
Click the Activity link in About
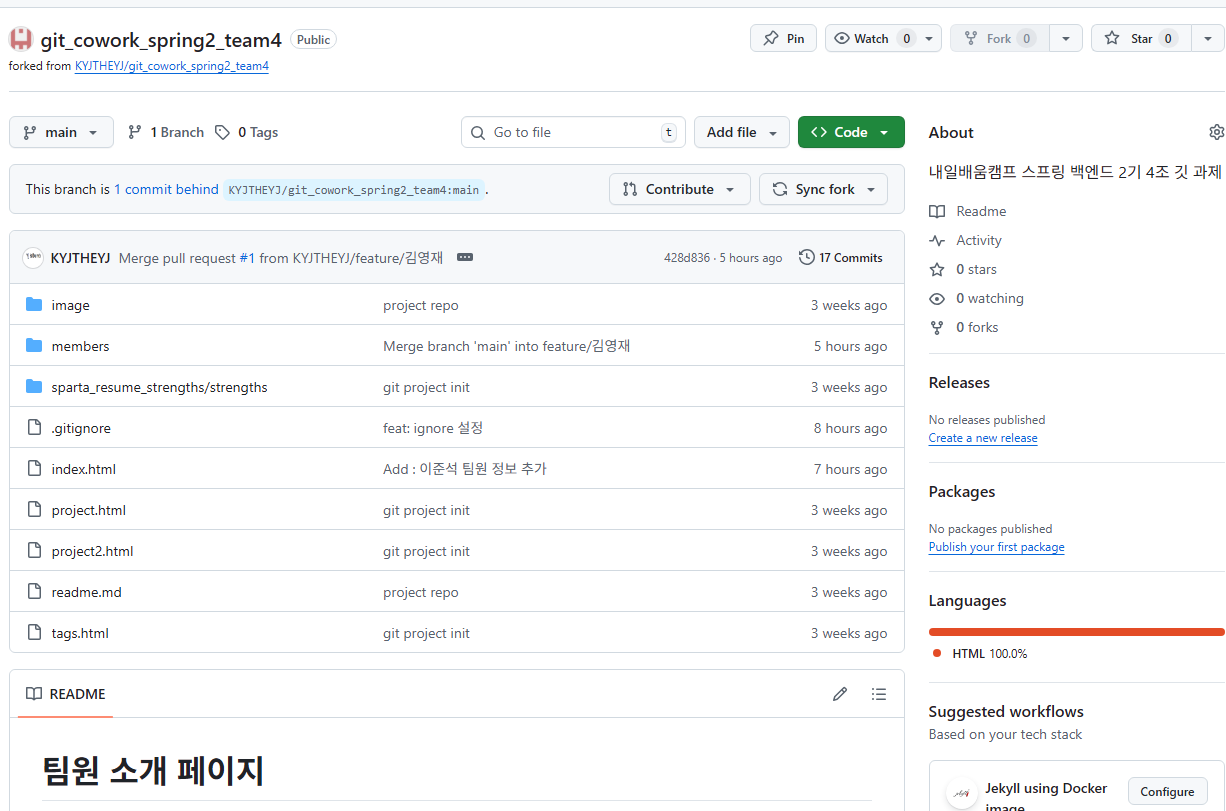979,240
